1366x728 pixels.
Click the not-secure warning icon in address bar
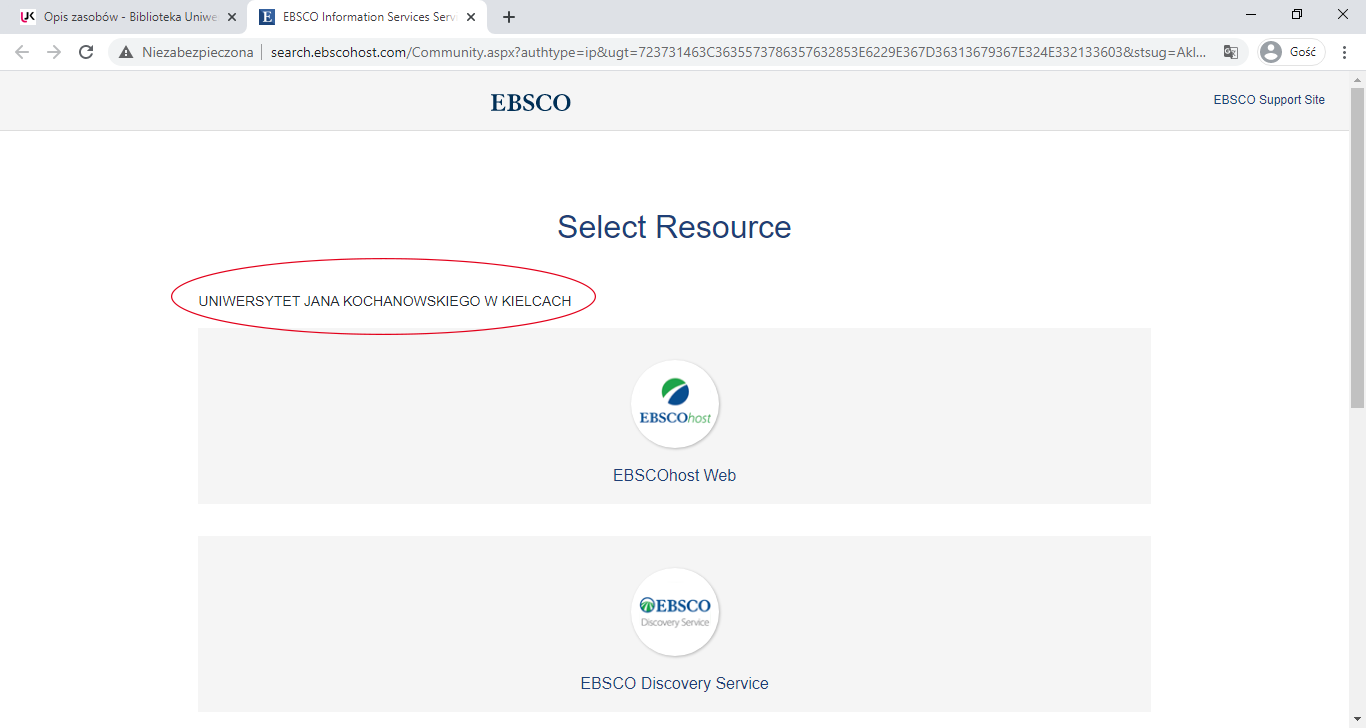126,52
